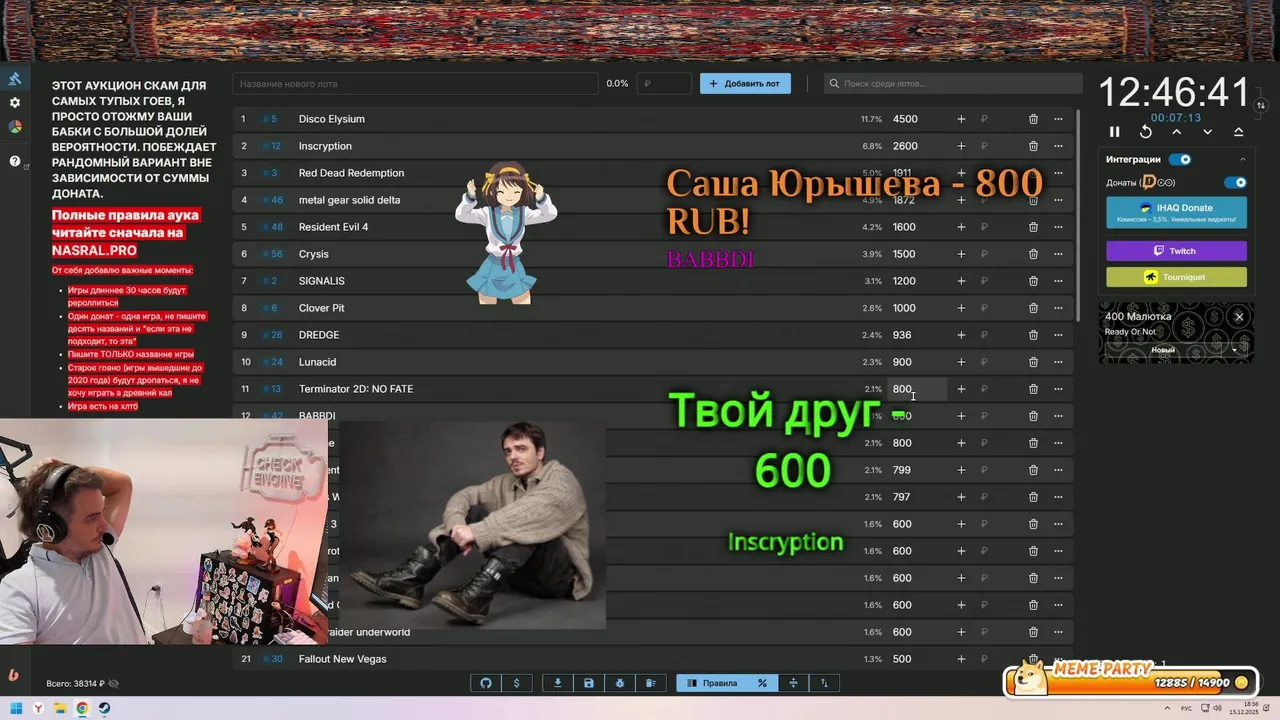Delete the Fallout New Vegas lot
The height and width of the screenshot is (720, 1280).
pyautogui.click(x=1033, y=659)
